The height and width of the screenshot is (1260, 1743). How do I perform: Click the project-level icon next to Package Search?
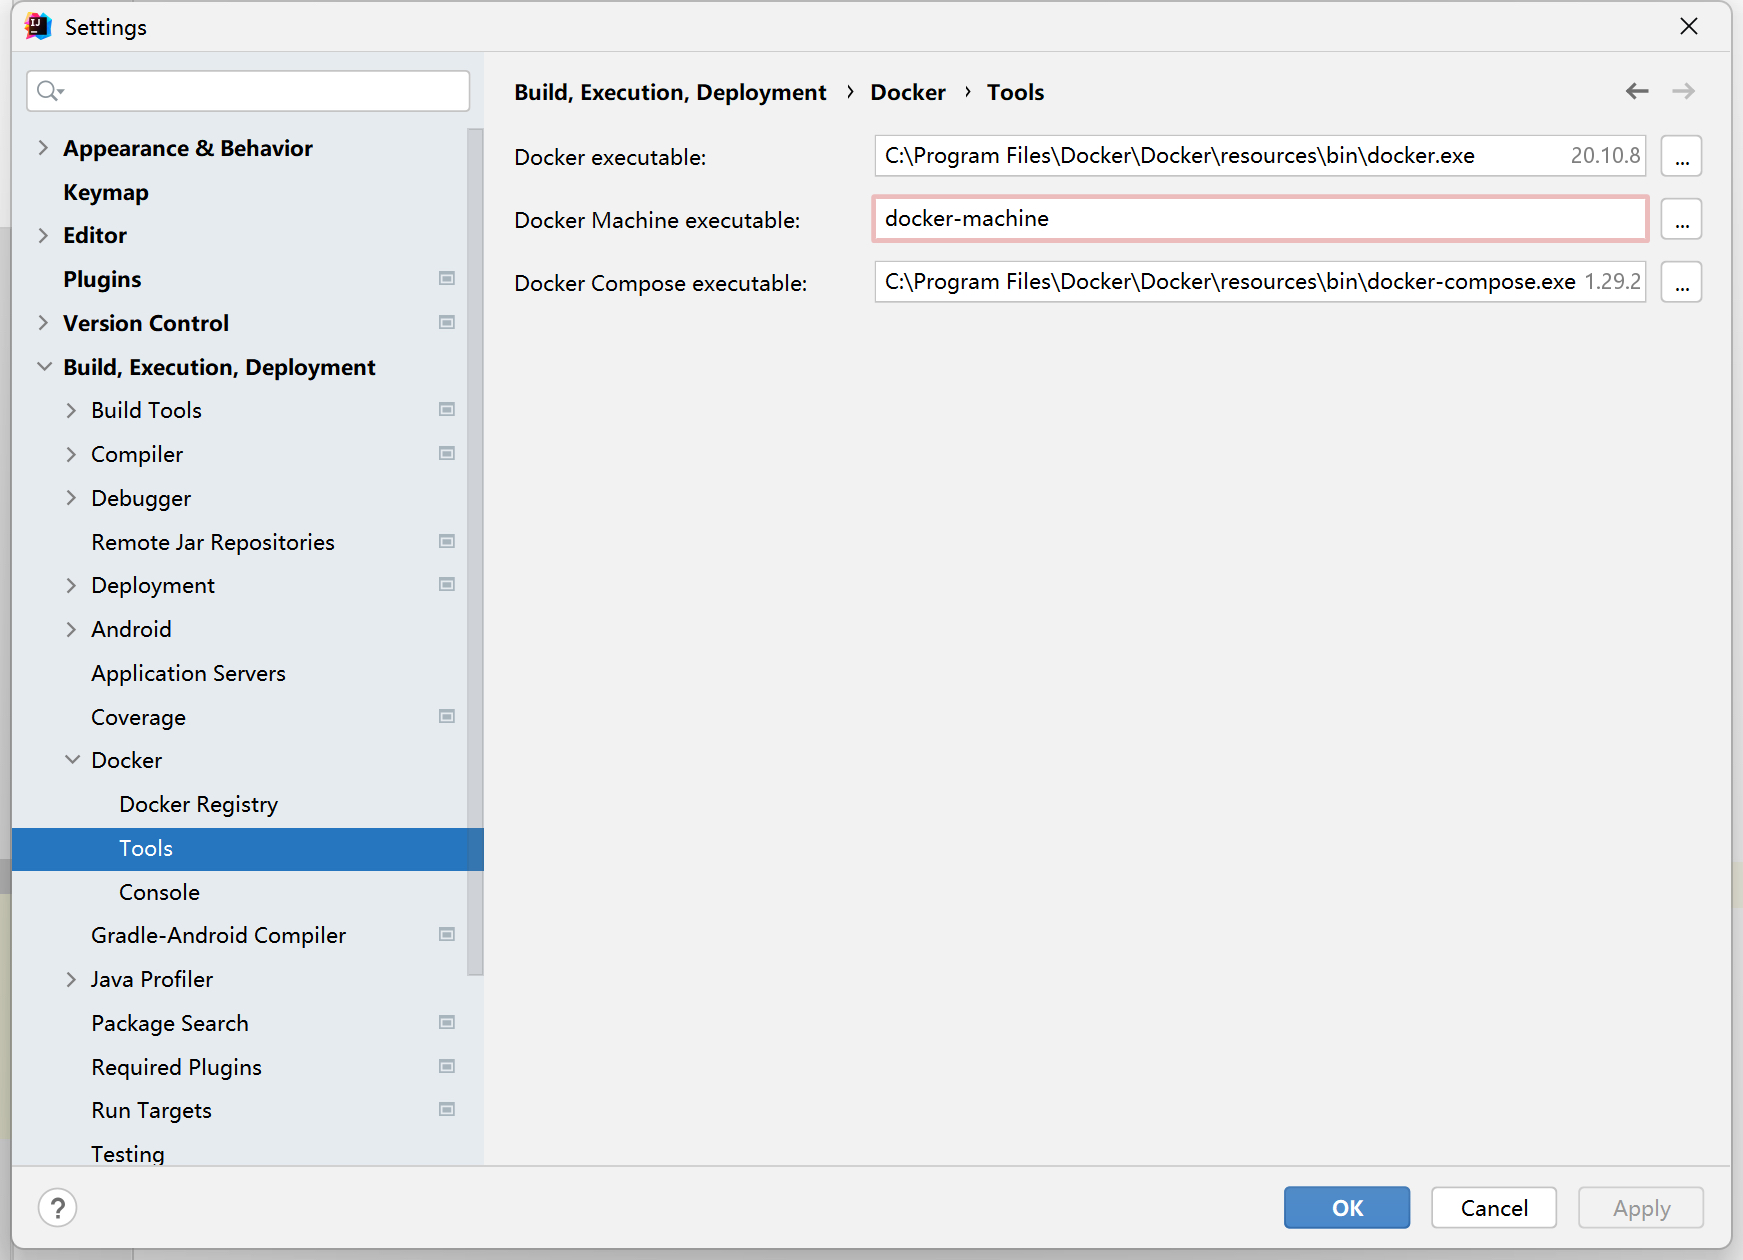[x=447, y=1022]
